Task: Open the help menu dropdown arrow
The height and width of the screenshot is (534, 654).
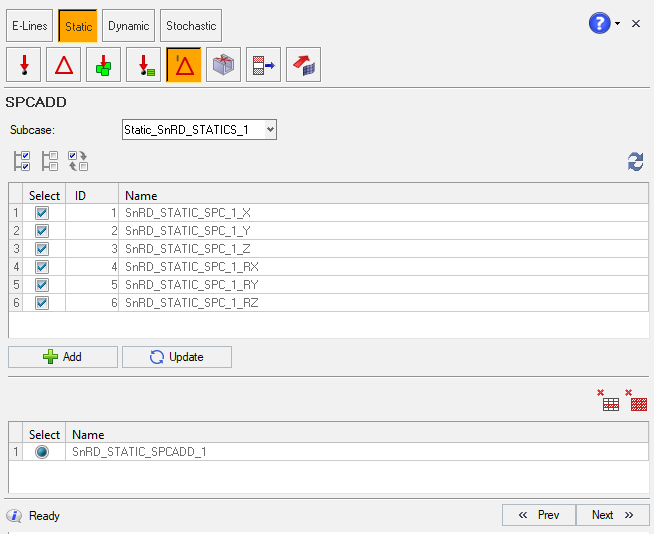Action: coord(618,23)
